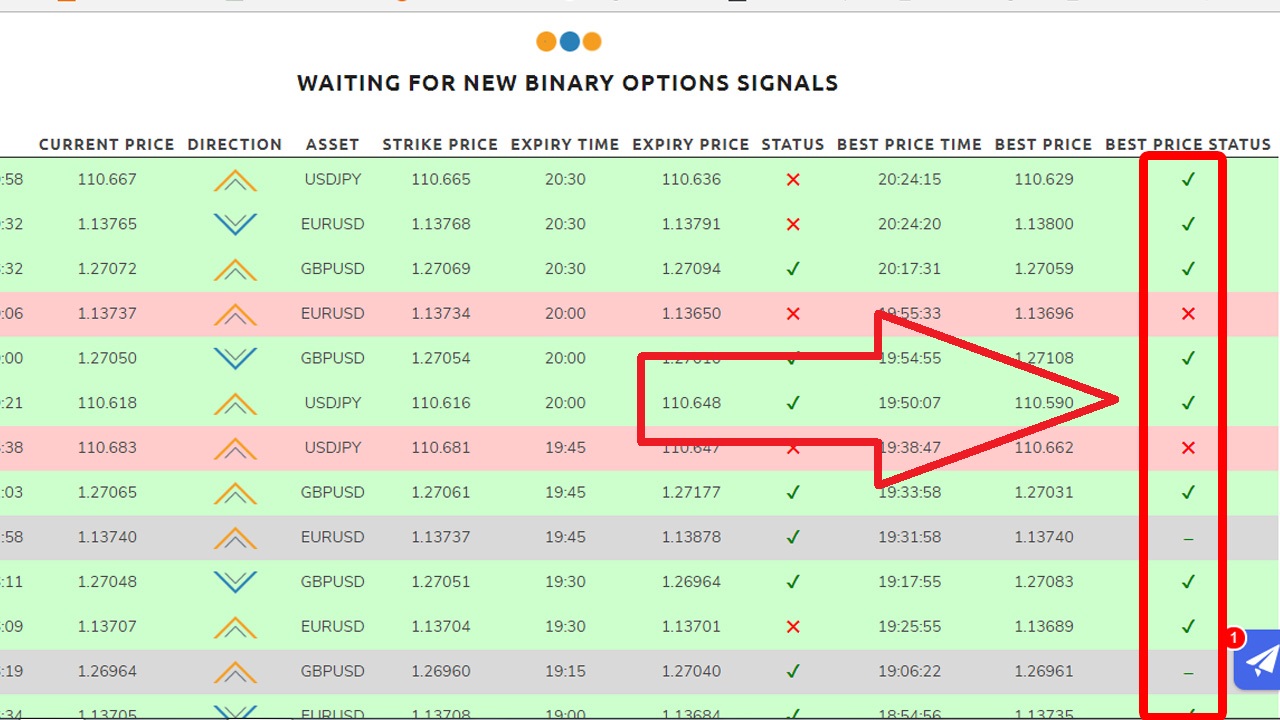Click the up direction arrow in the 1.13740 EURUSD row
This screenshot has height=720, width=1280.
(x=235, y=537)
